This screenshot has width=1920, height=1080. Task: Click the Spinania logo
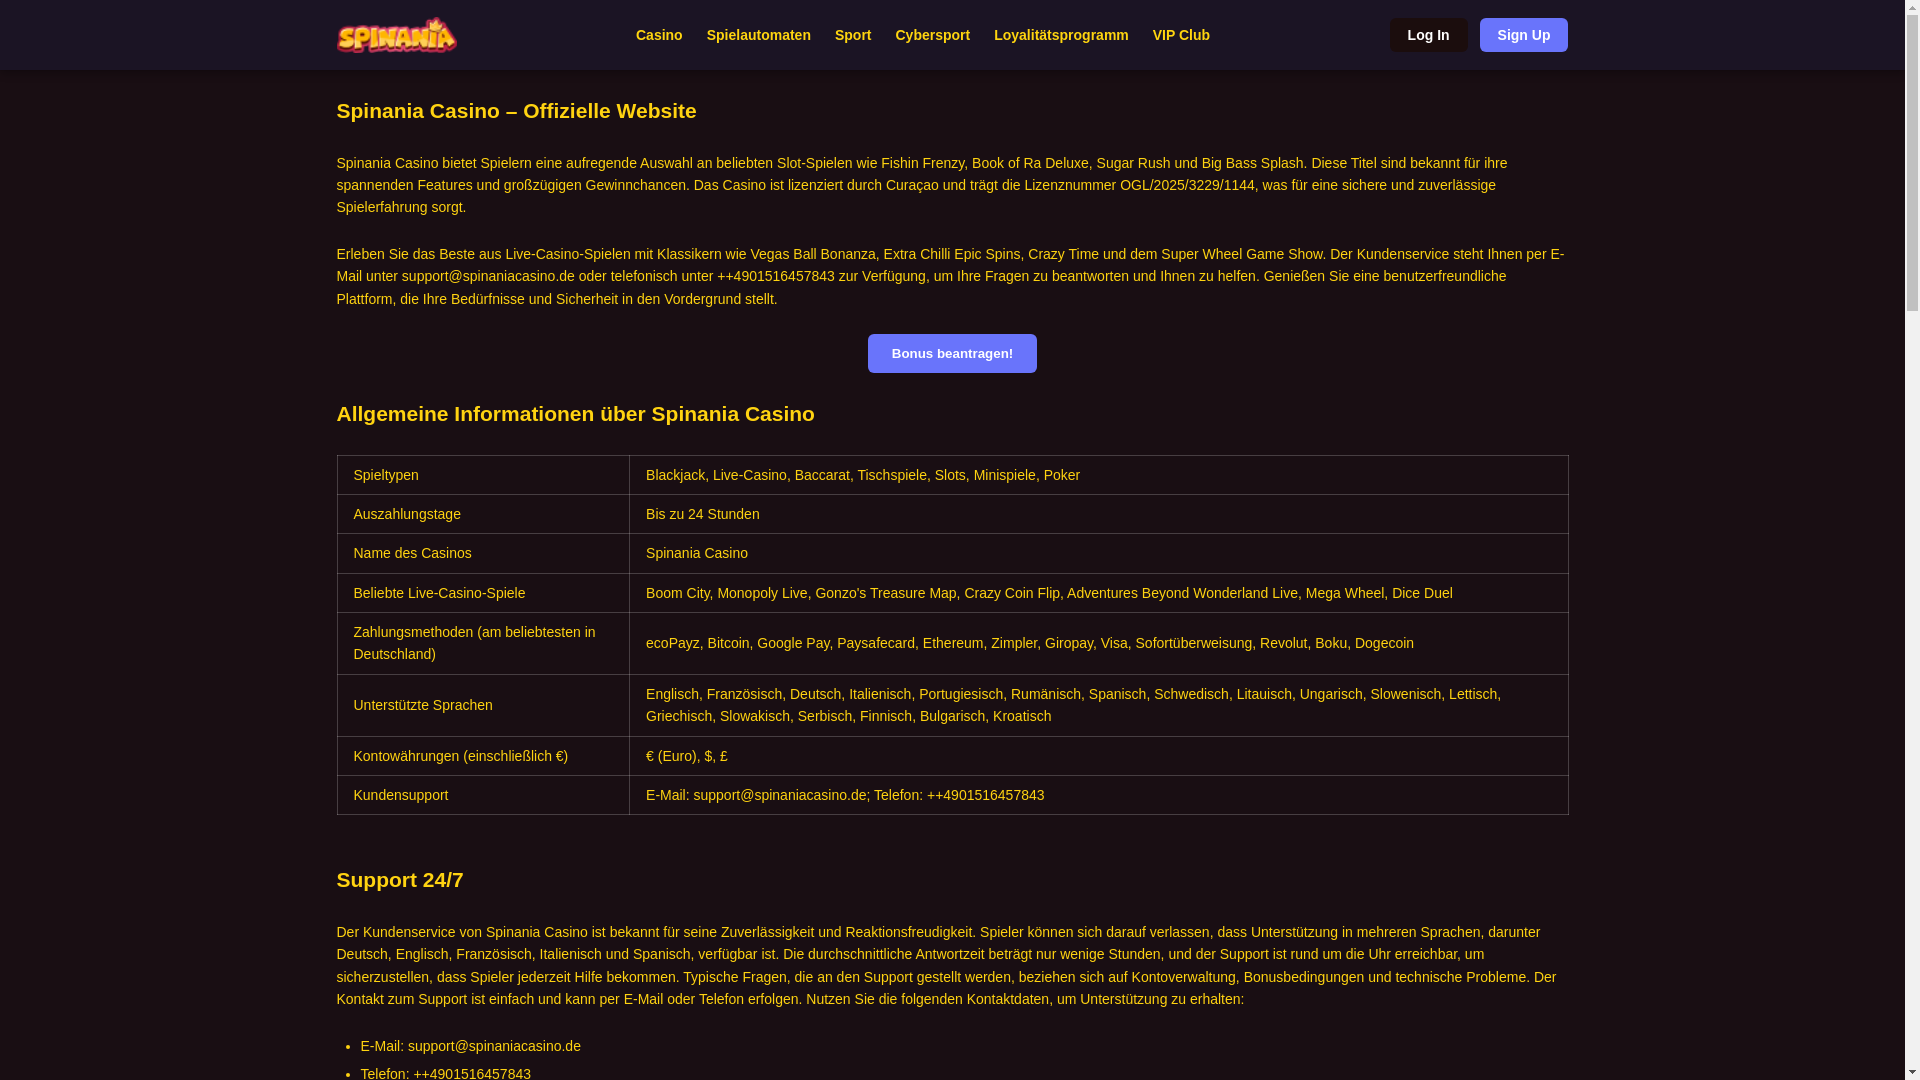pos(397,35)
